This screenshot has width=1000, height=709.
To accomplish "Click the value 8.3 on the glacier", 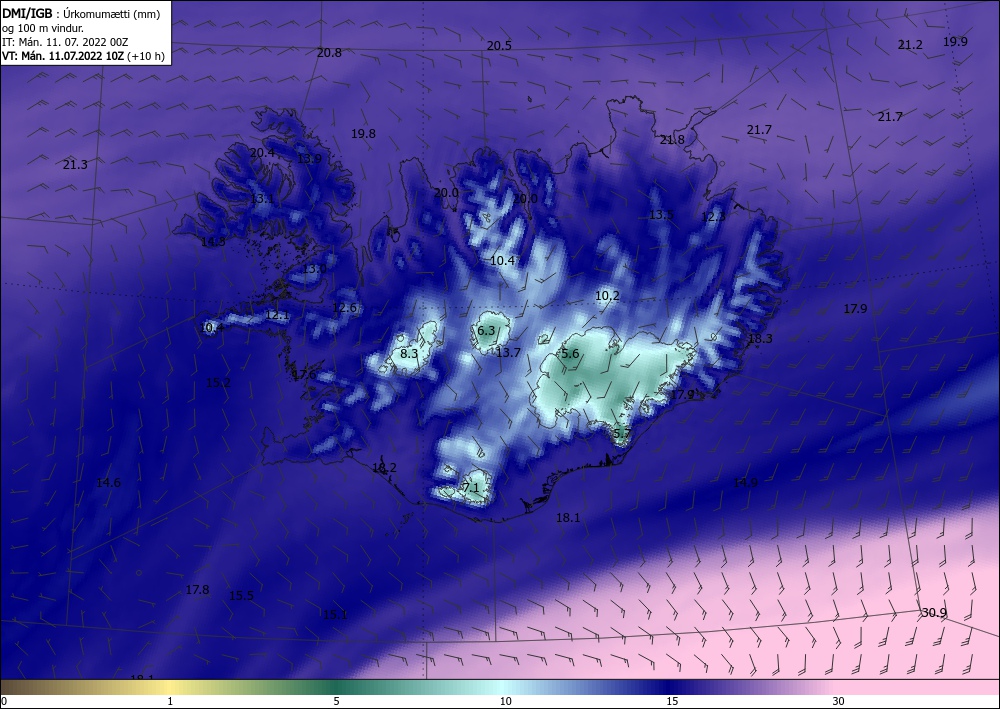I will (409, 353).
